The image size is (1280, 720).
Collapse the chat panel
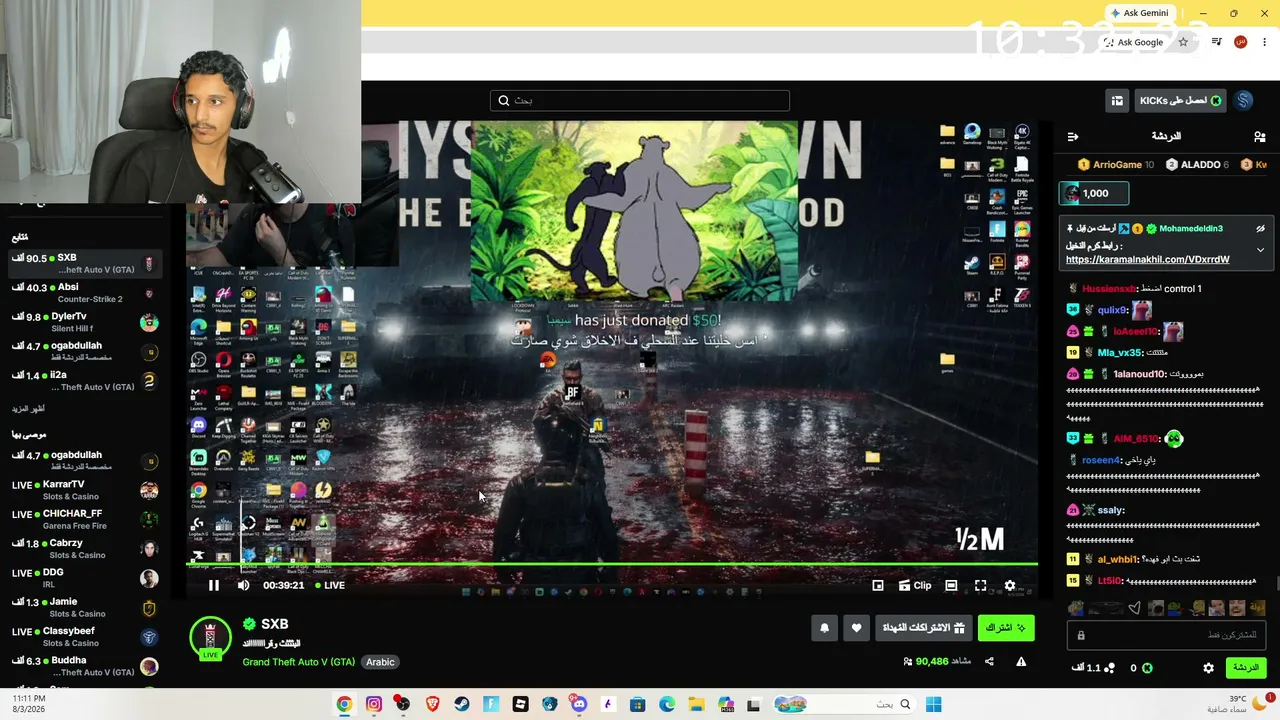[1073, 136]
